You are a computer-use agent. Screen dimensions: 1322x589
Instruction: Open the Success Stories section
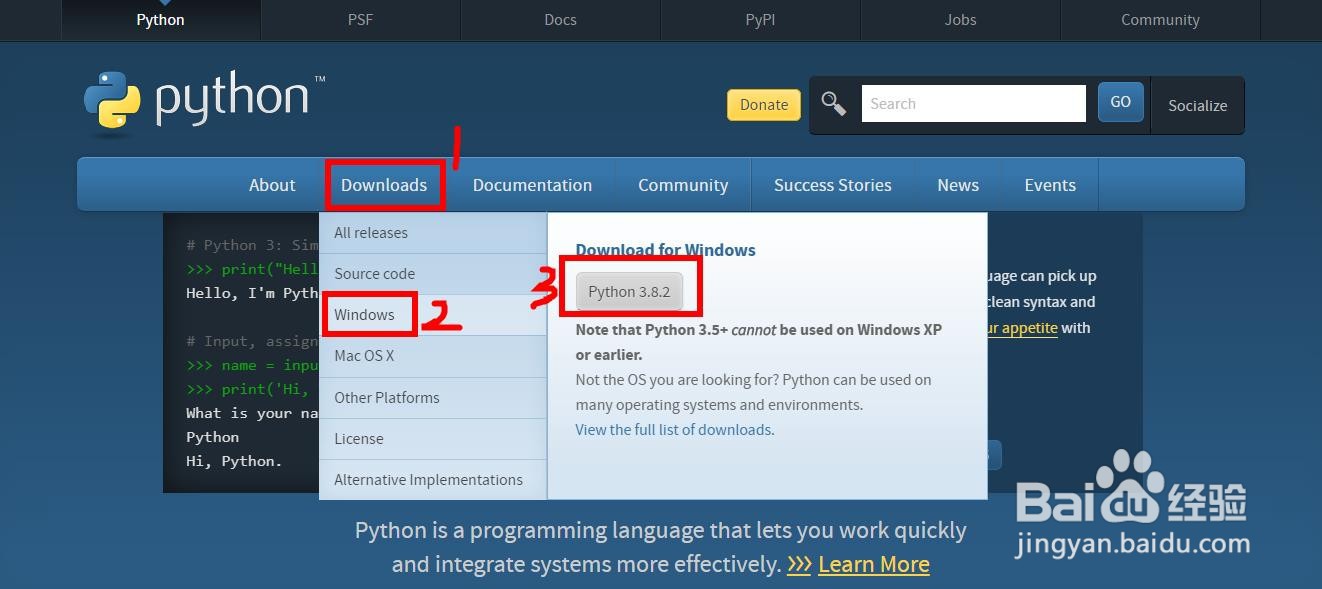[x=832, y=184]
